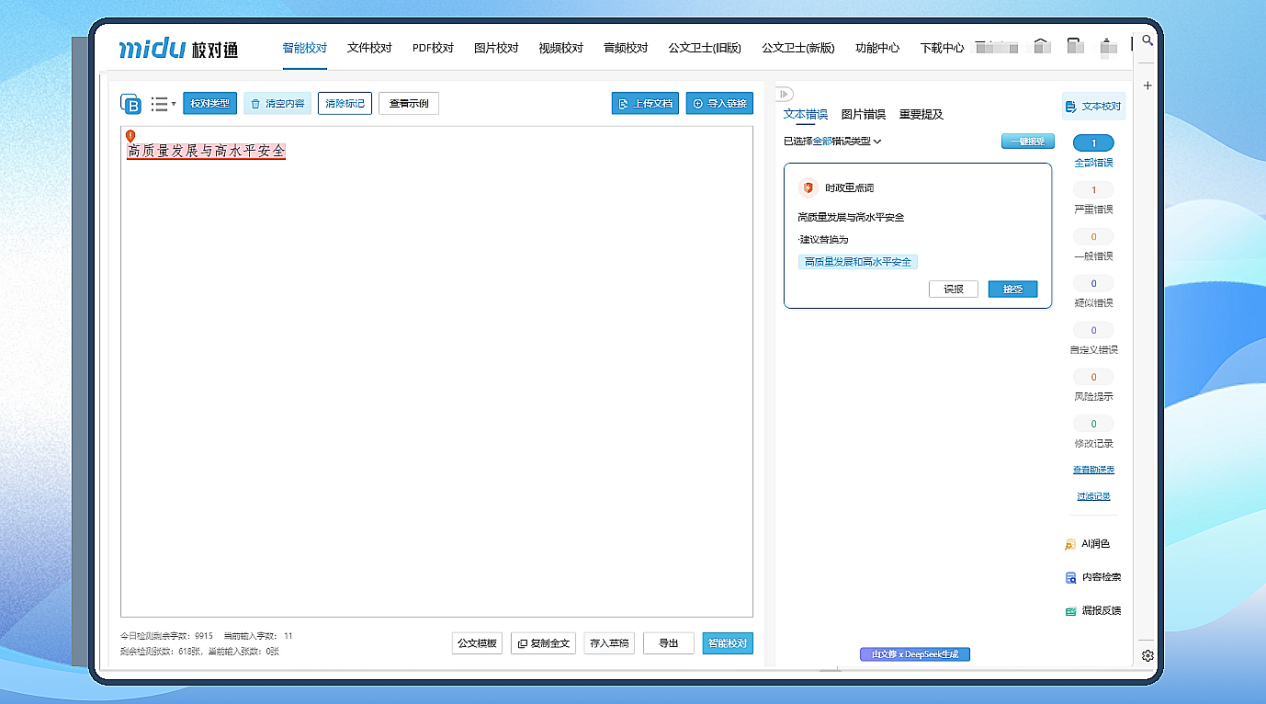Report false positive via 误报 button
Screen dimensions: 1266x704
click(x=953, y=288)
